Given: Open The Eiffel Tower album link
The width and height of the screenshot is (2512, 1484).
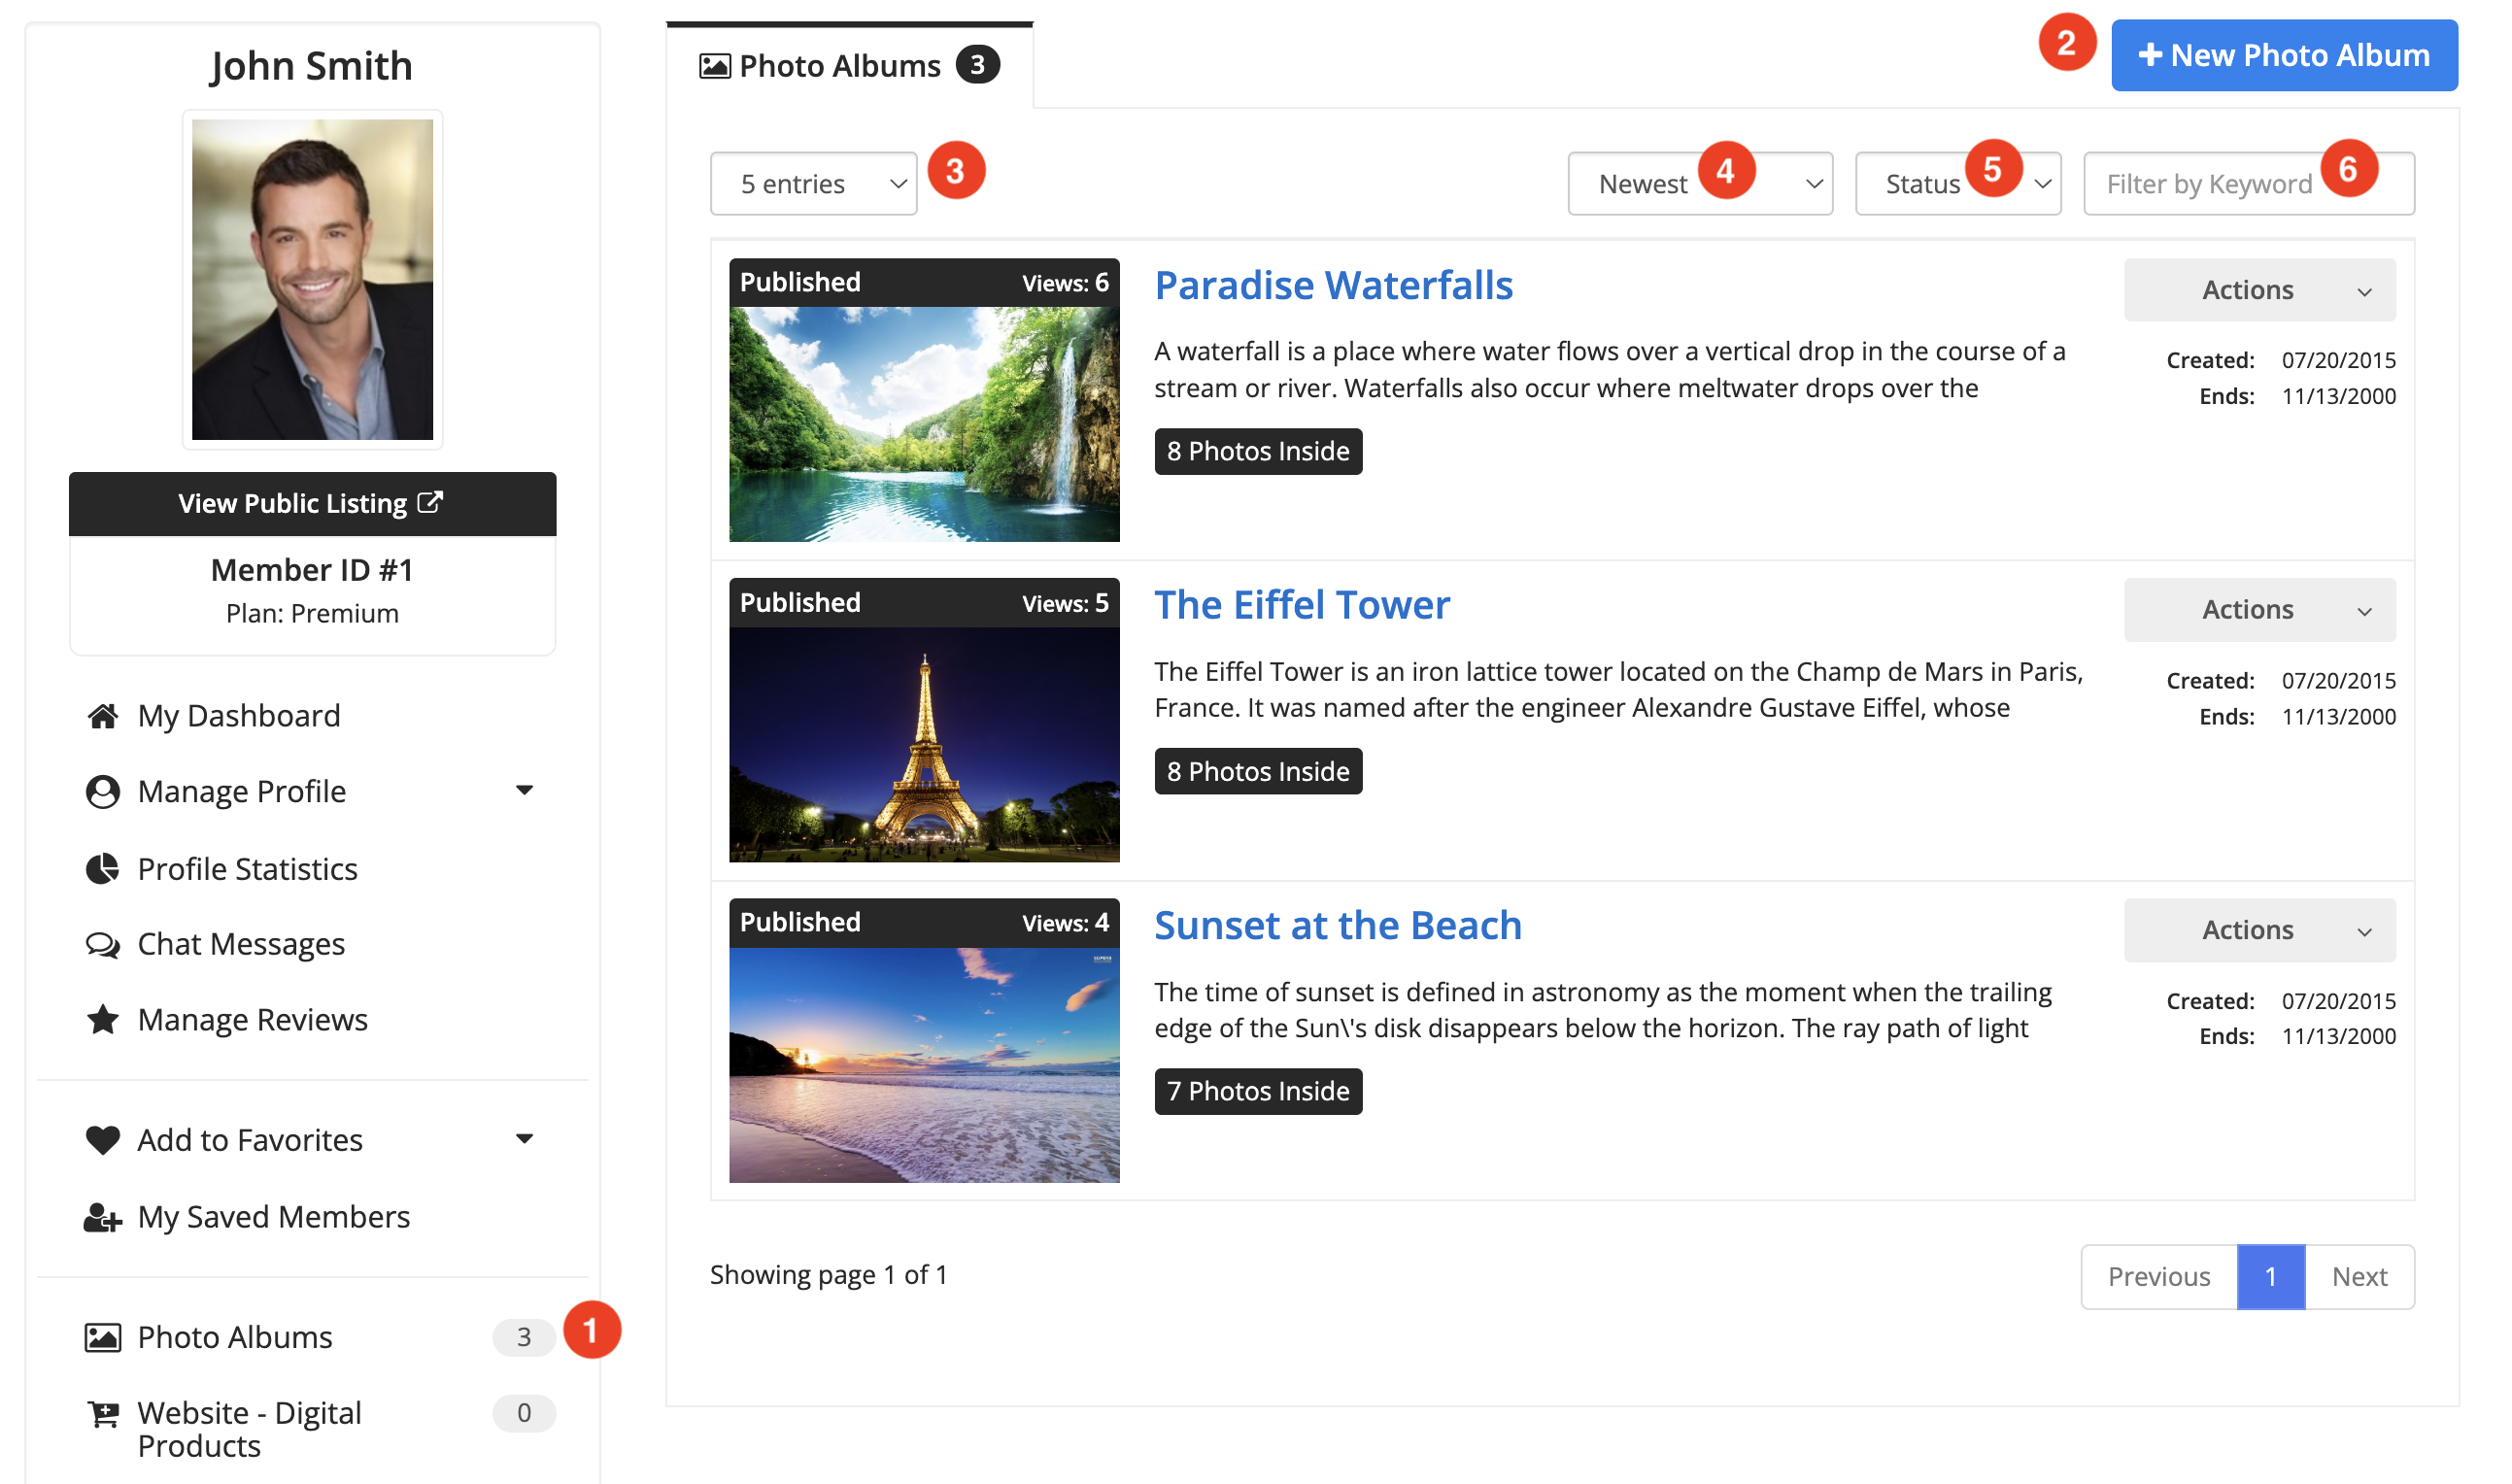Looking at the screenshot, I should [x=1301, y=605].
